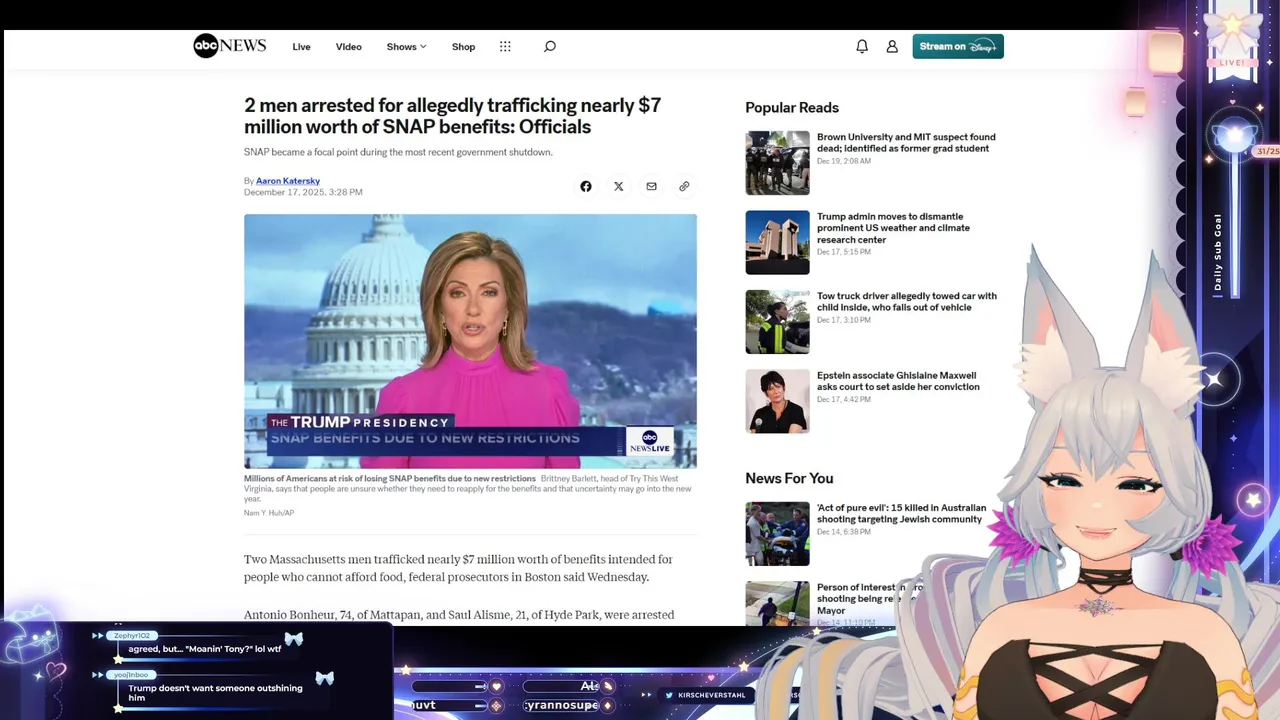Click the weather research center building thumbnail

(x=777, y=242)
